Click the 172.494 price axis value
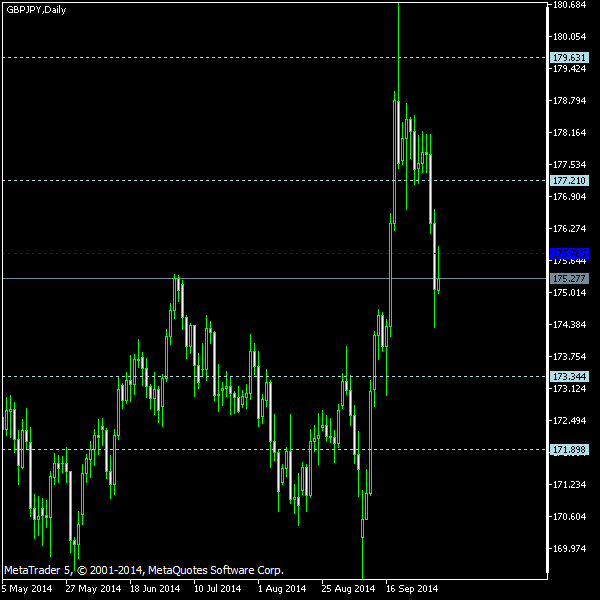 569,421
